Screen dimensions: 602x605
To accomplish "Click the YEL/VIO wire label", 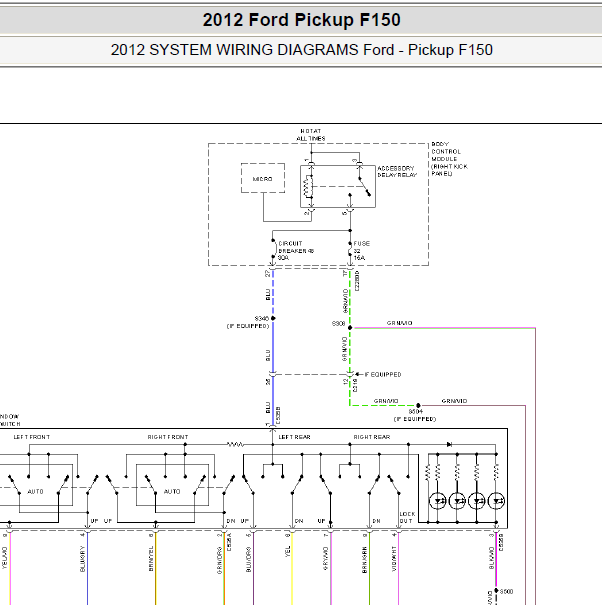I will click(x=5, y=558).
